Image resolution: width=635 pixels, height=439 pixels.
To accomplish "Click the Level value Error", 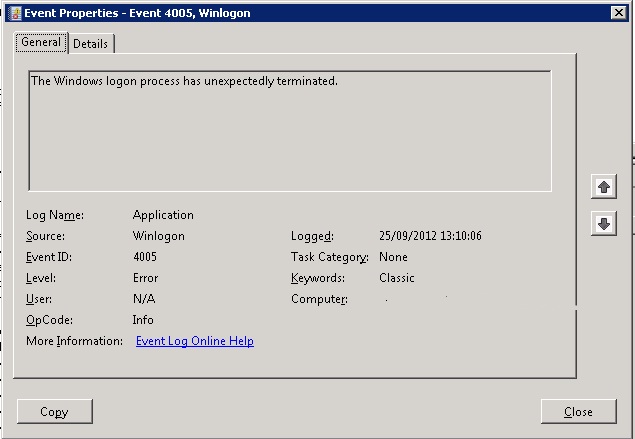I will point(145,278).
